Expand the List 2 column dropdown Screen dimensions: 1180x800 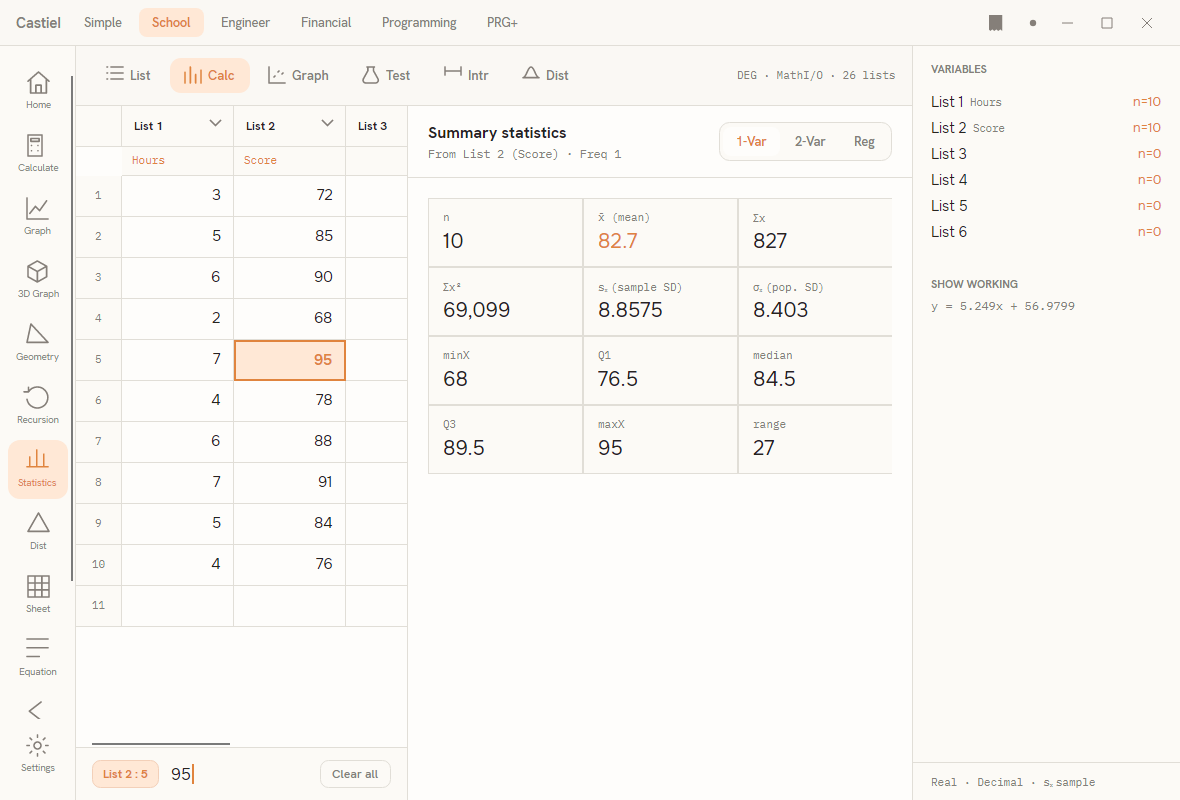[x=327, y=123]
